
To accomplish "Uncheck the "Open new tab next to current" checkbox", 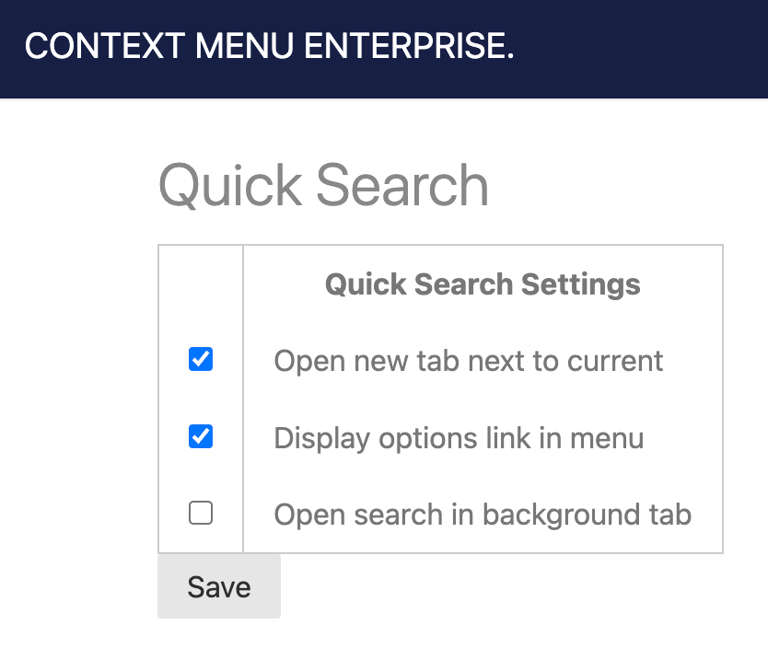I will 201,359.
